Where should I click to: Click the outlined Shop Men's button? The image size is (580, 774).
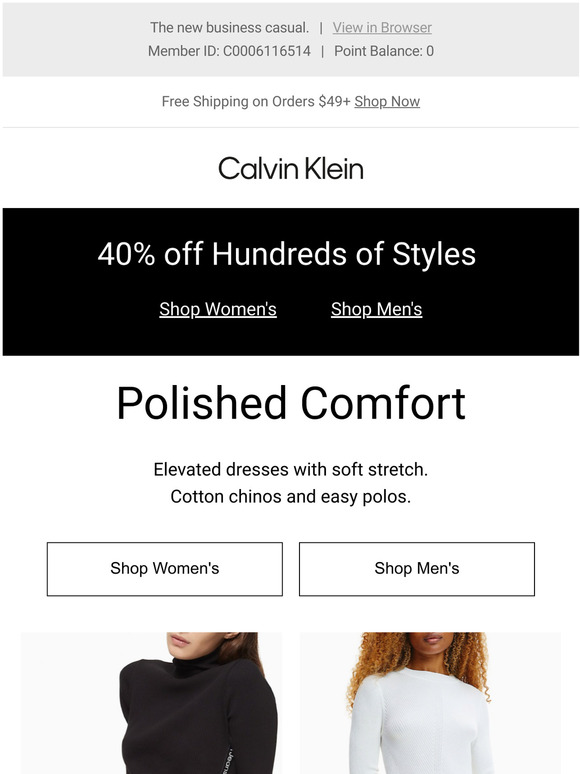point(417,569)
